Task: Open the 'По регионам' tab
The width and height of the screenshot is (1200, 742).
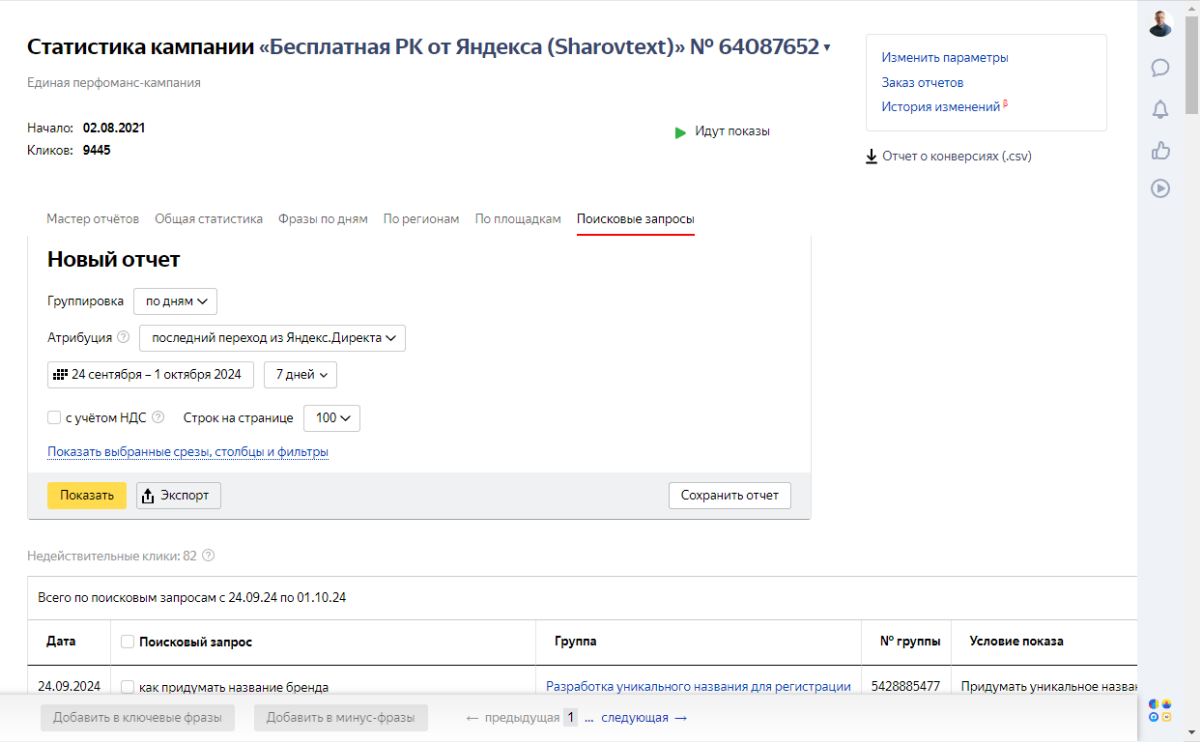Action: pos(421,219)
